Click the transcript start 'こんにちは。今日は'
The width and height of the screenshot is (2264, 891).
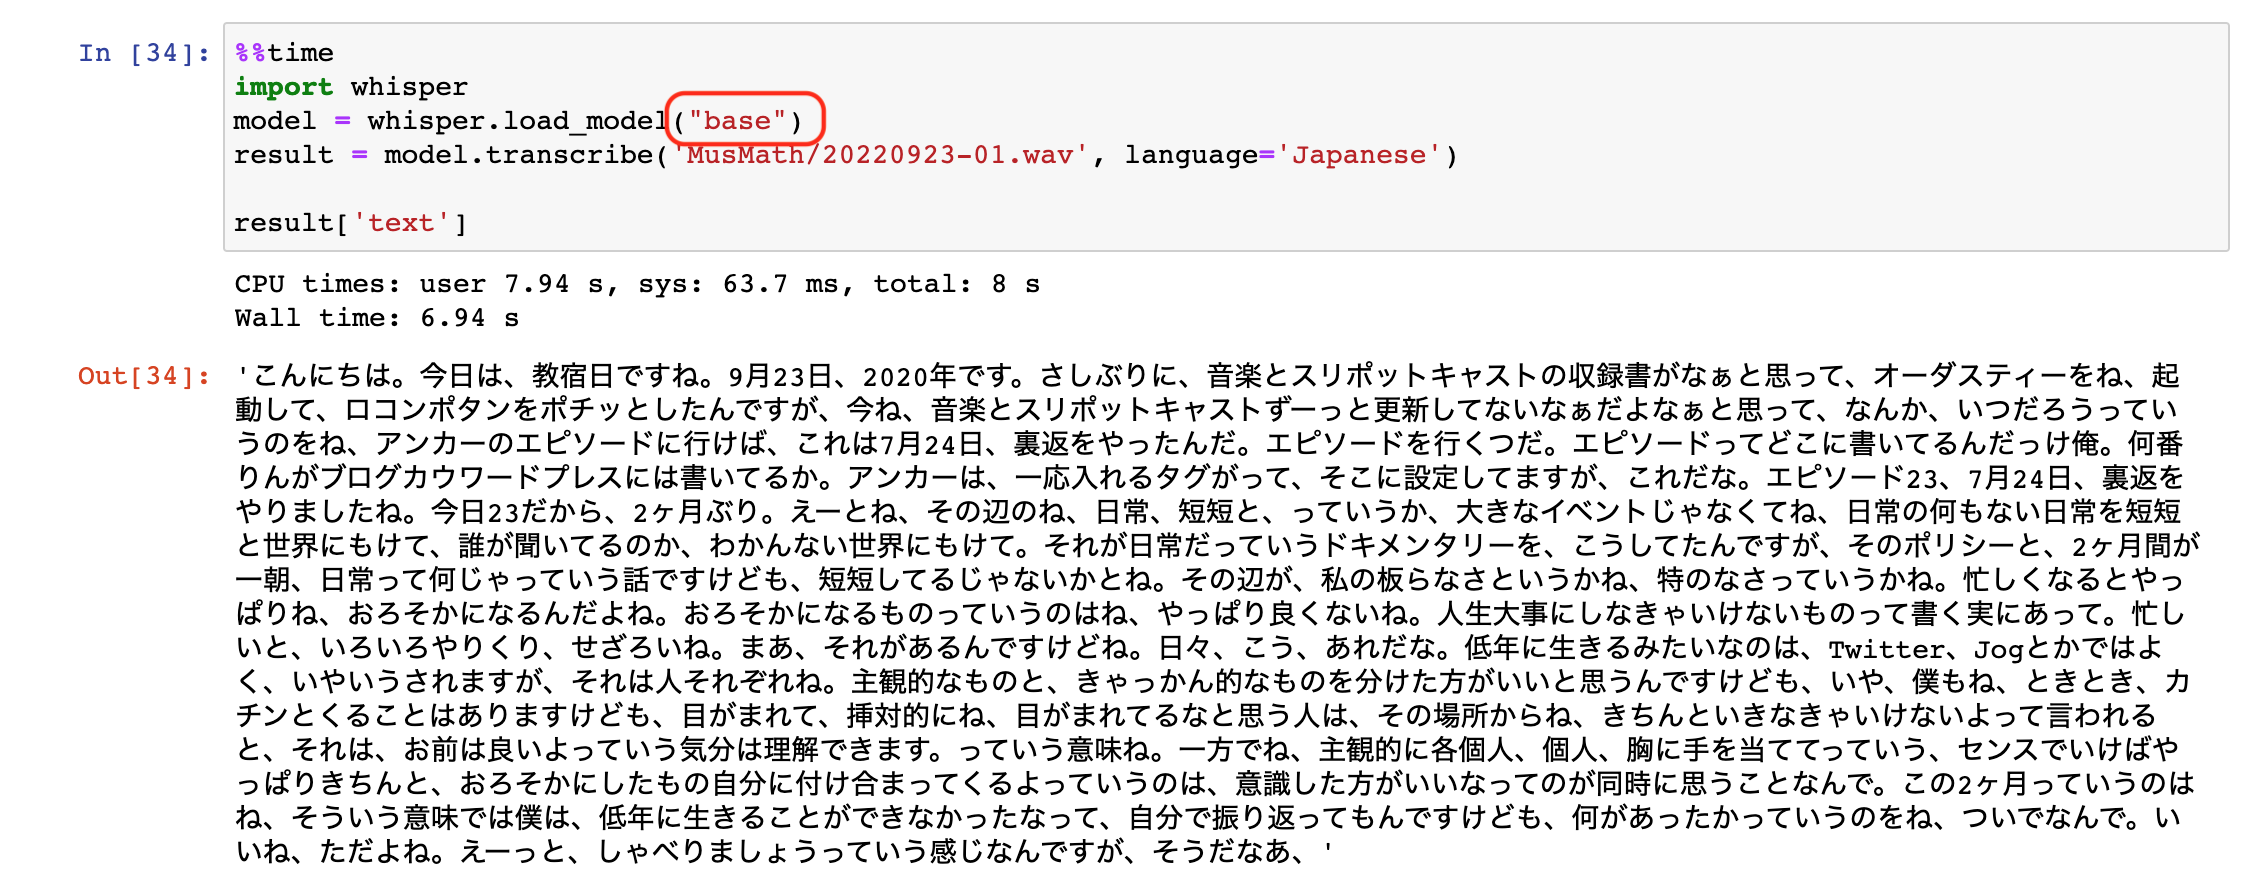point(378,376)
